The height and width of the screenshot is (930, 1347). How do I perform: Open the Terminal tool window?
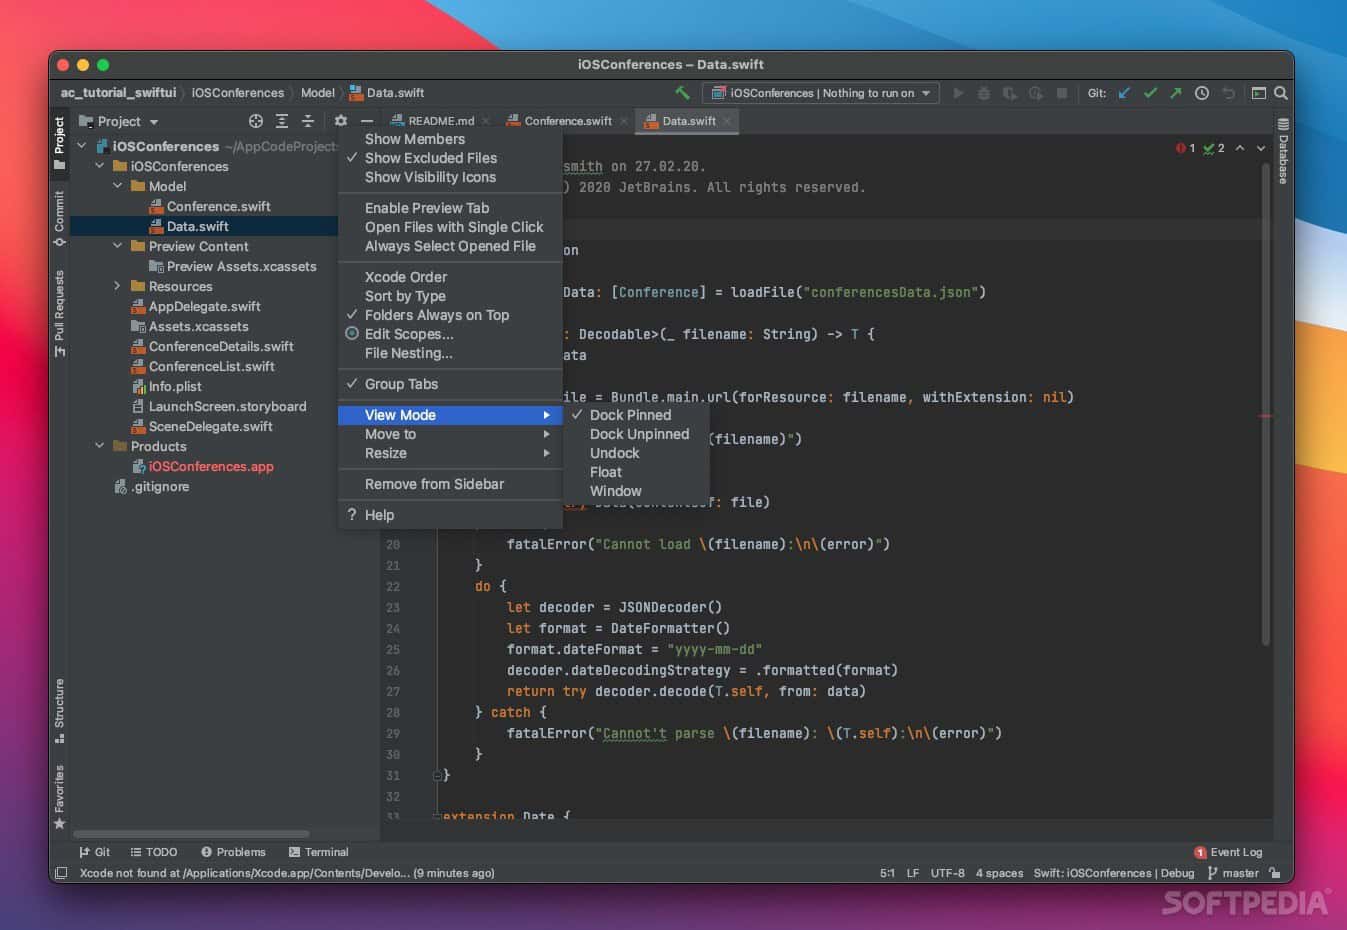(319, 852)
